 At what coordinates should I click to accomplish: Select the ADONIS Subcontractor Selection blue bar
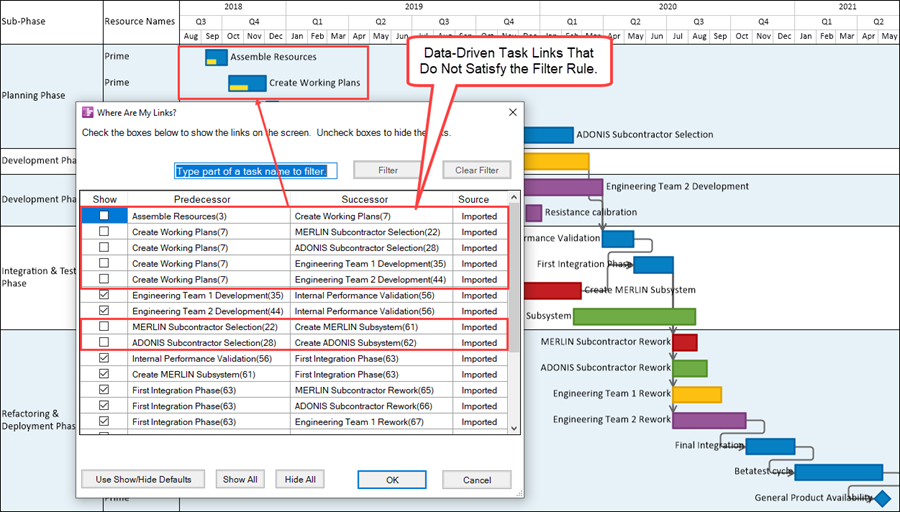549,135
